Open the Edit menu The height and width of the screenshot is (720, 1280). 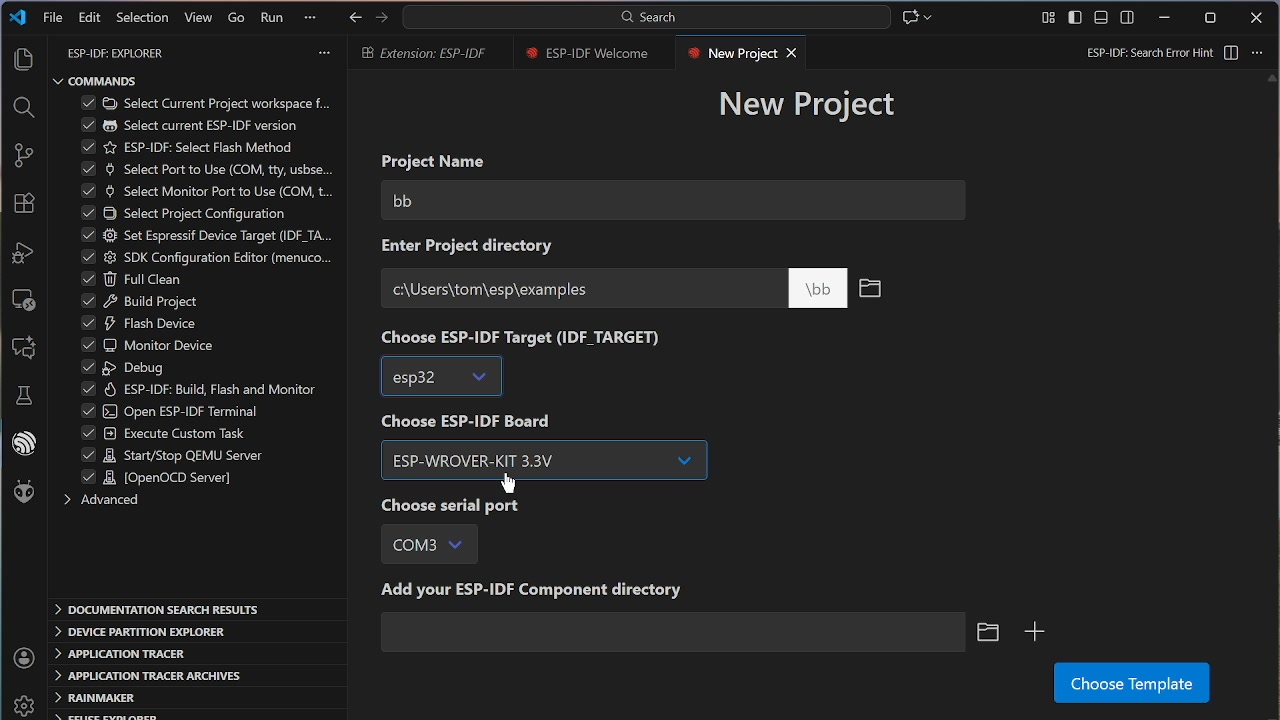(x=89, y=17)
